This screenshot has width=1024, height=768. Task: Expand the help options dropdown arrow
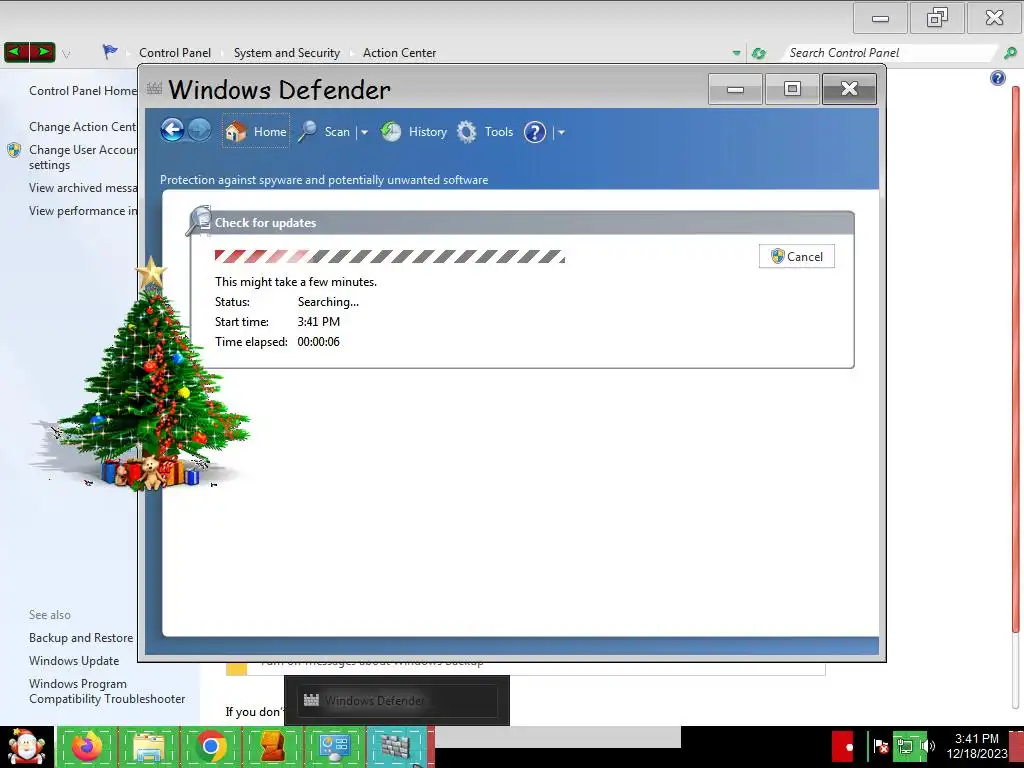tap(561, 133)
